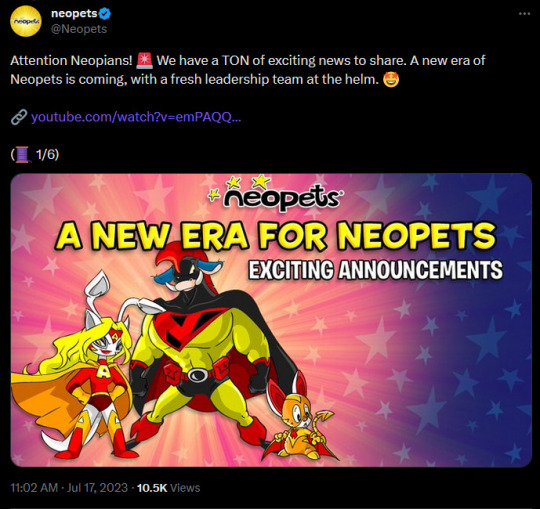Click the 1/6 thread counter text

click(x=48, y=154)
